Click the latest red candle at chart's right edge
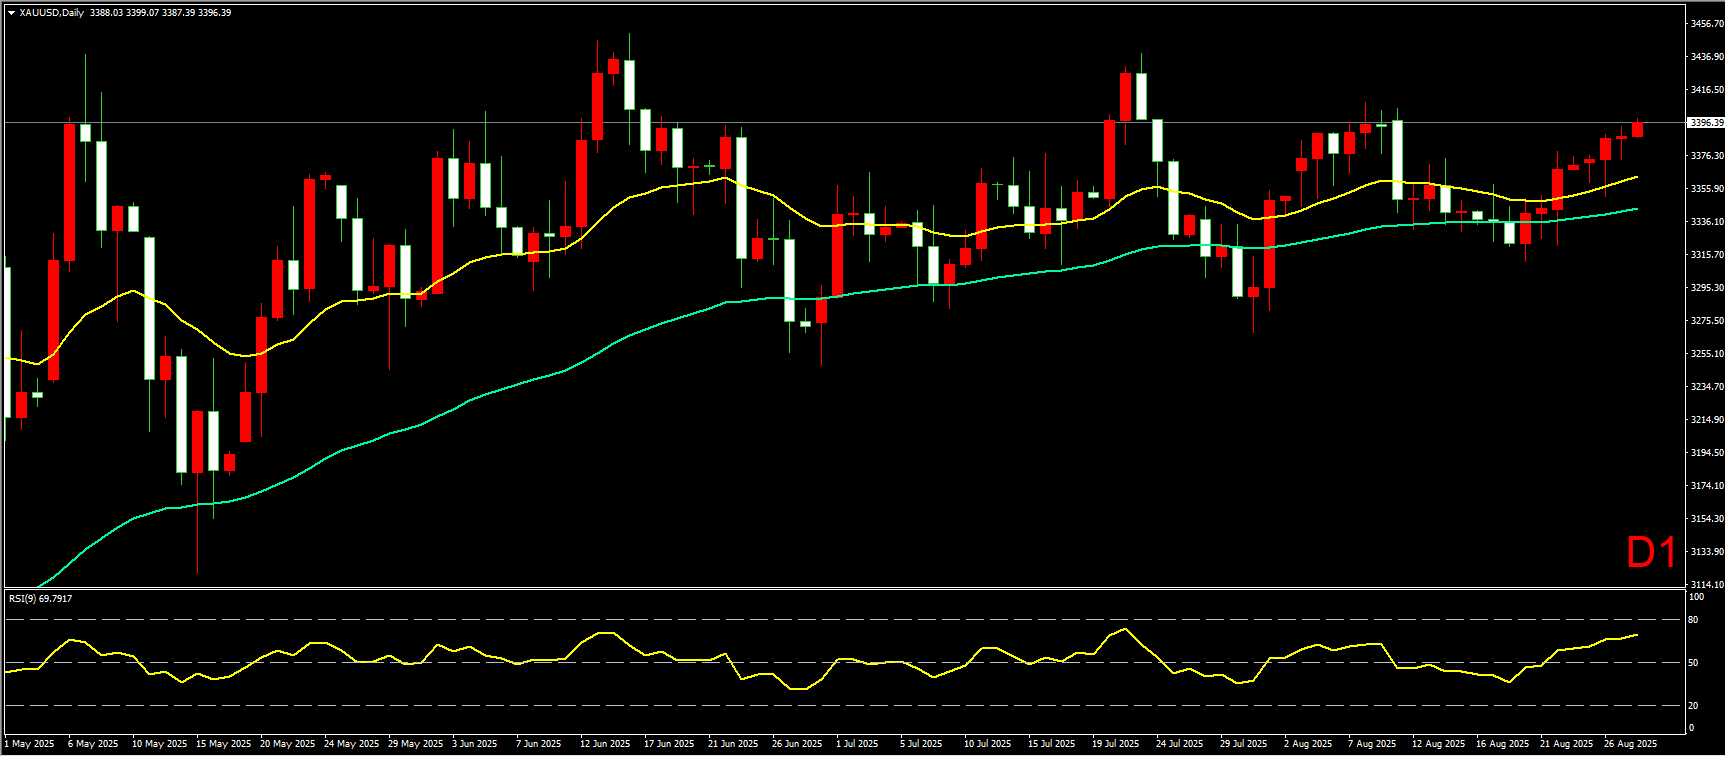This screenshot has width=1725, height=757. click(1637, 129)
